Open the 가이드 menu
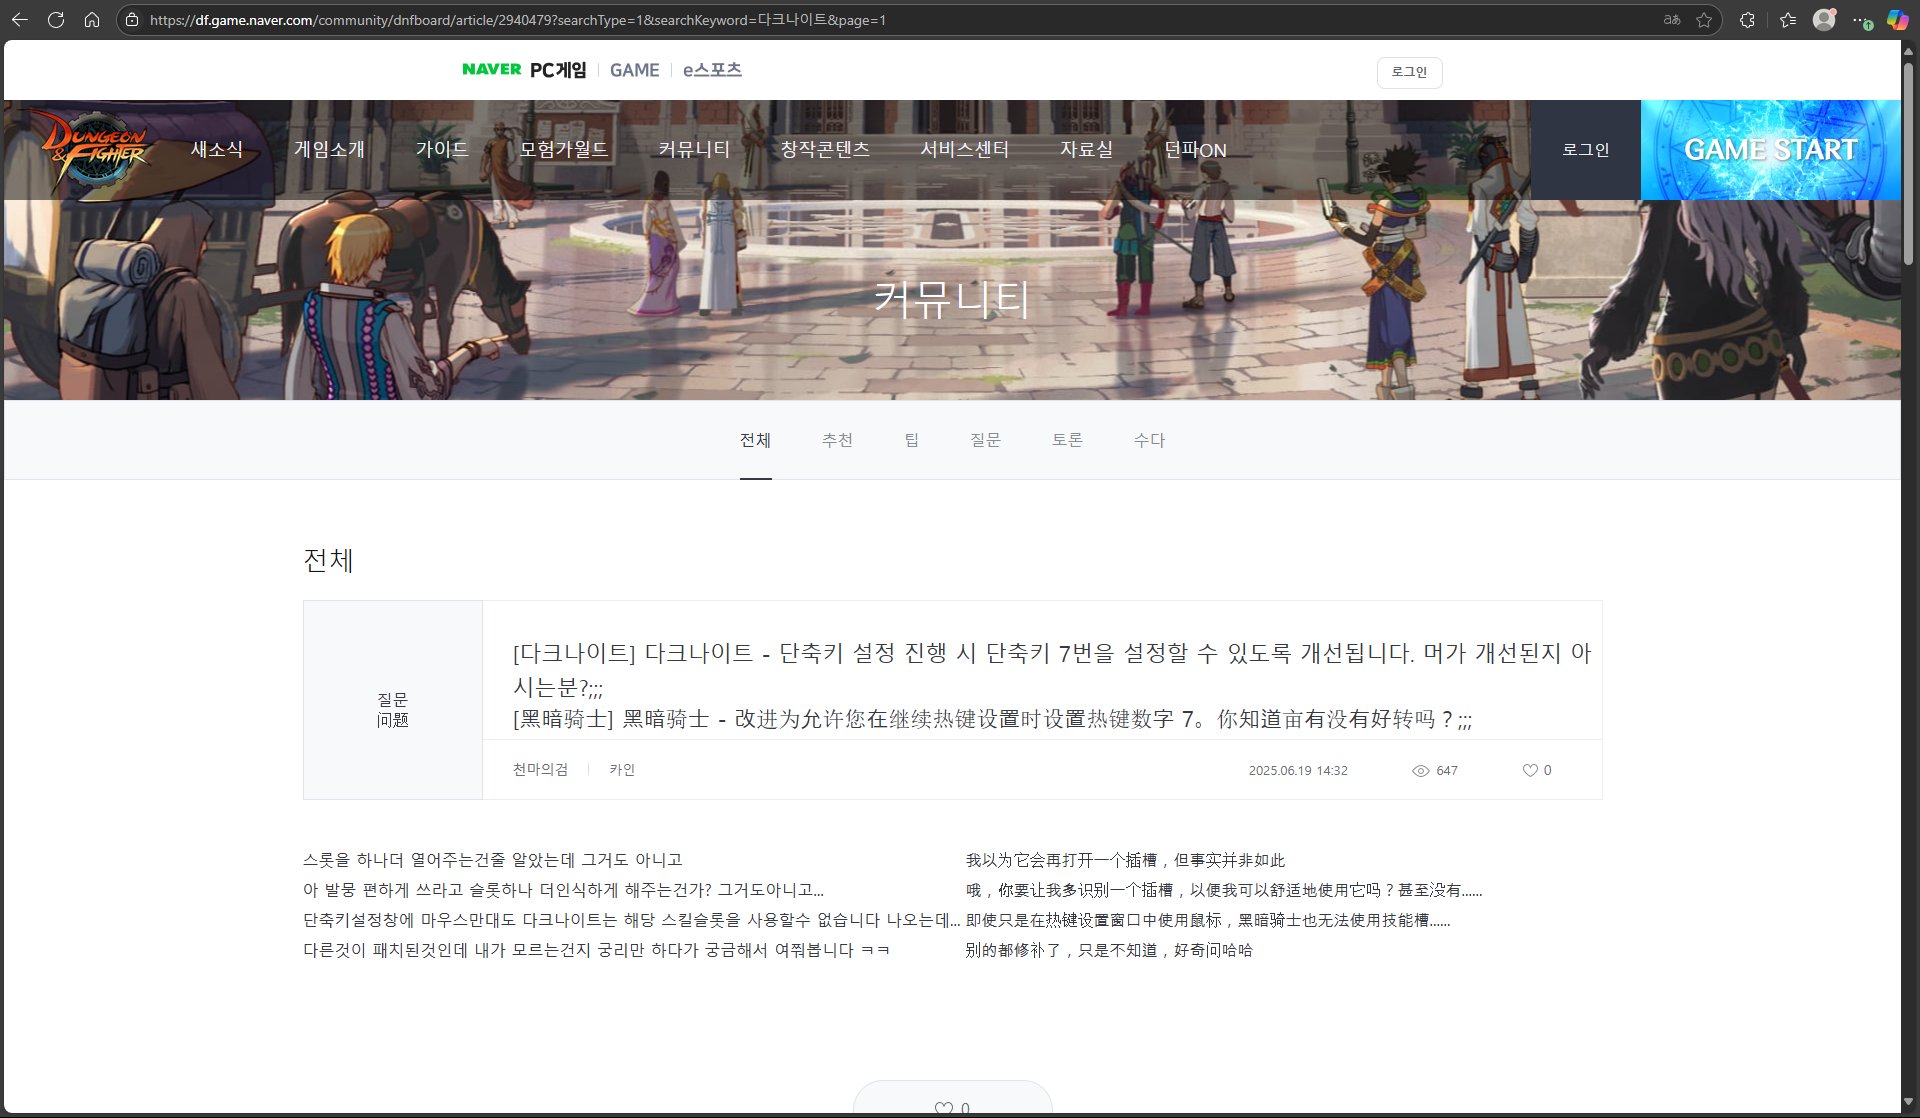 [442, 150]
